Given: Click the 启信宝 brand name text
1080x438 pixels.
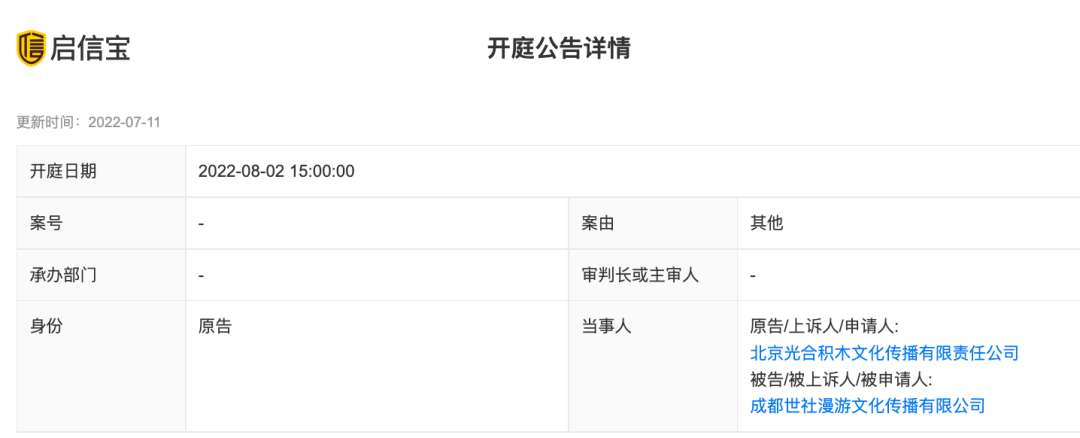Looking at the screenshot, I should pyautogui.click(x=90, y=49).
